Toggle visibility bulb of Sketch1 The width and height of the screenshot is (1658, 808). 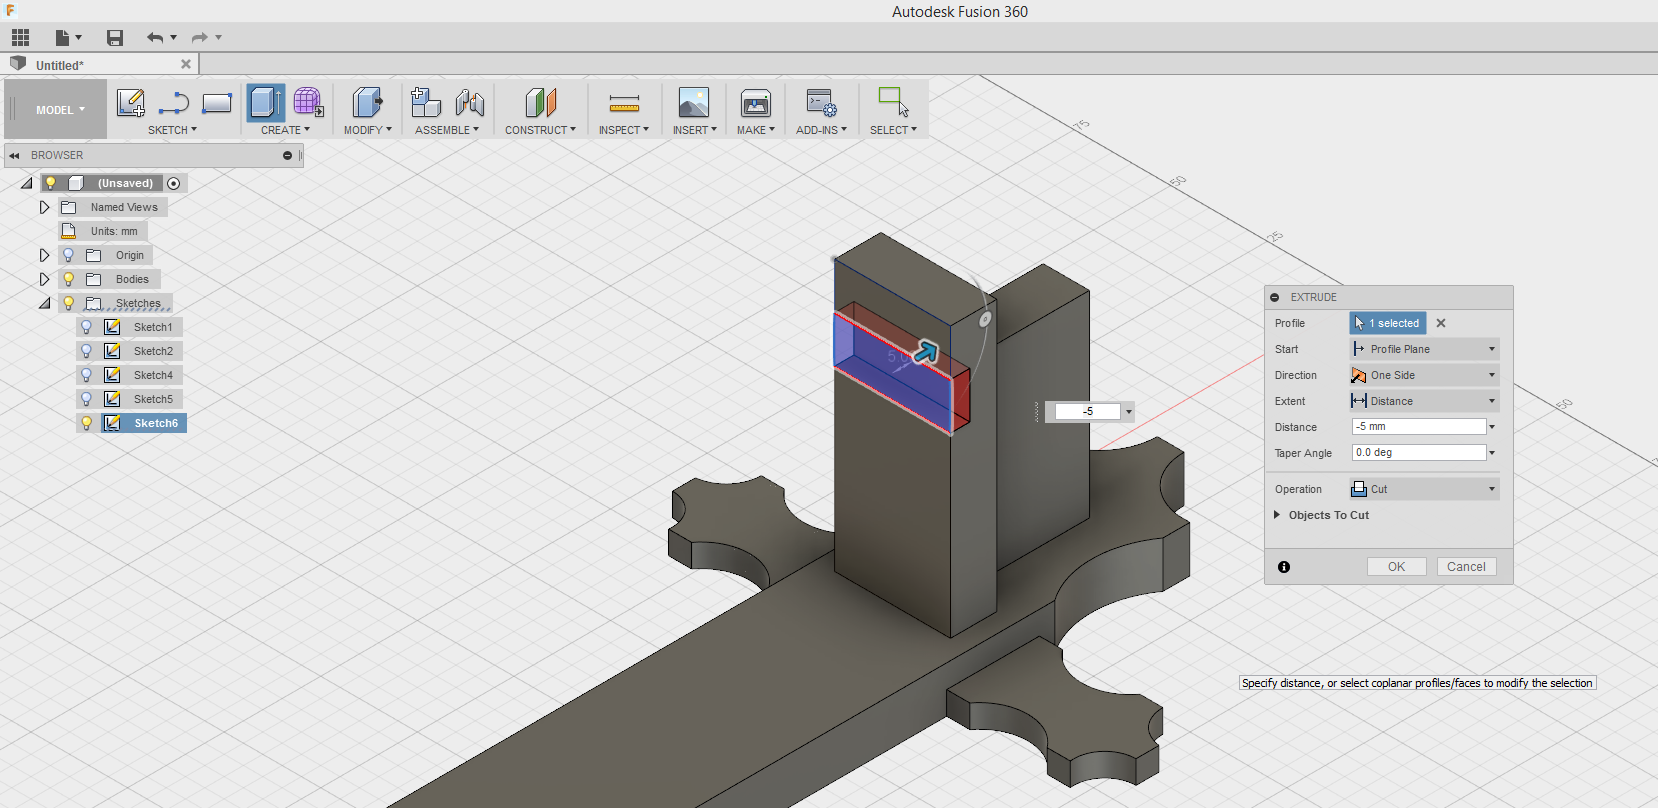click(x=86, y=327)
